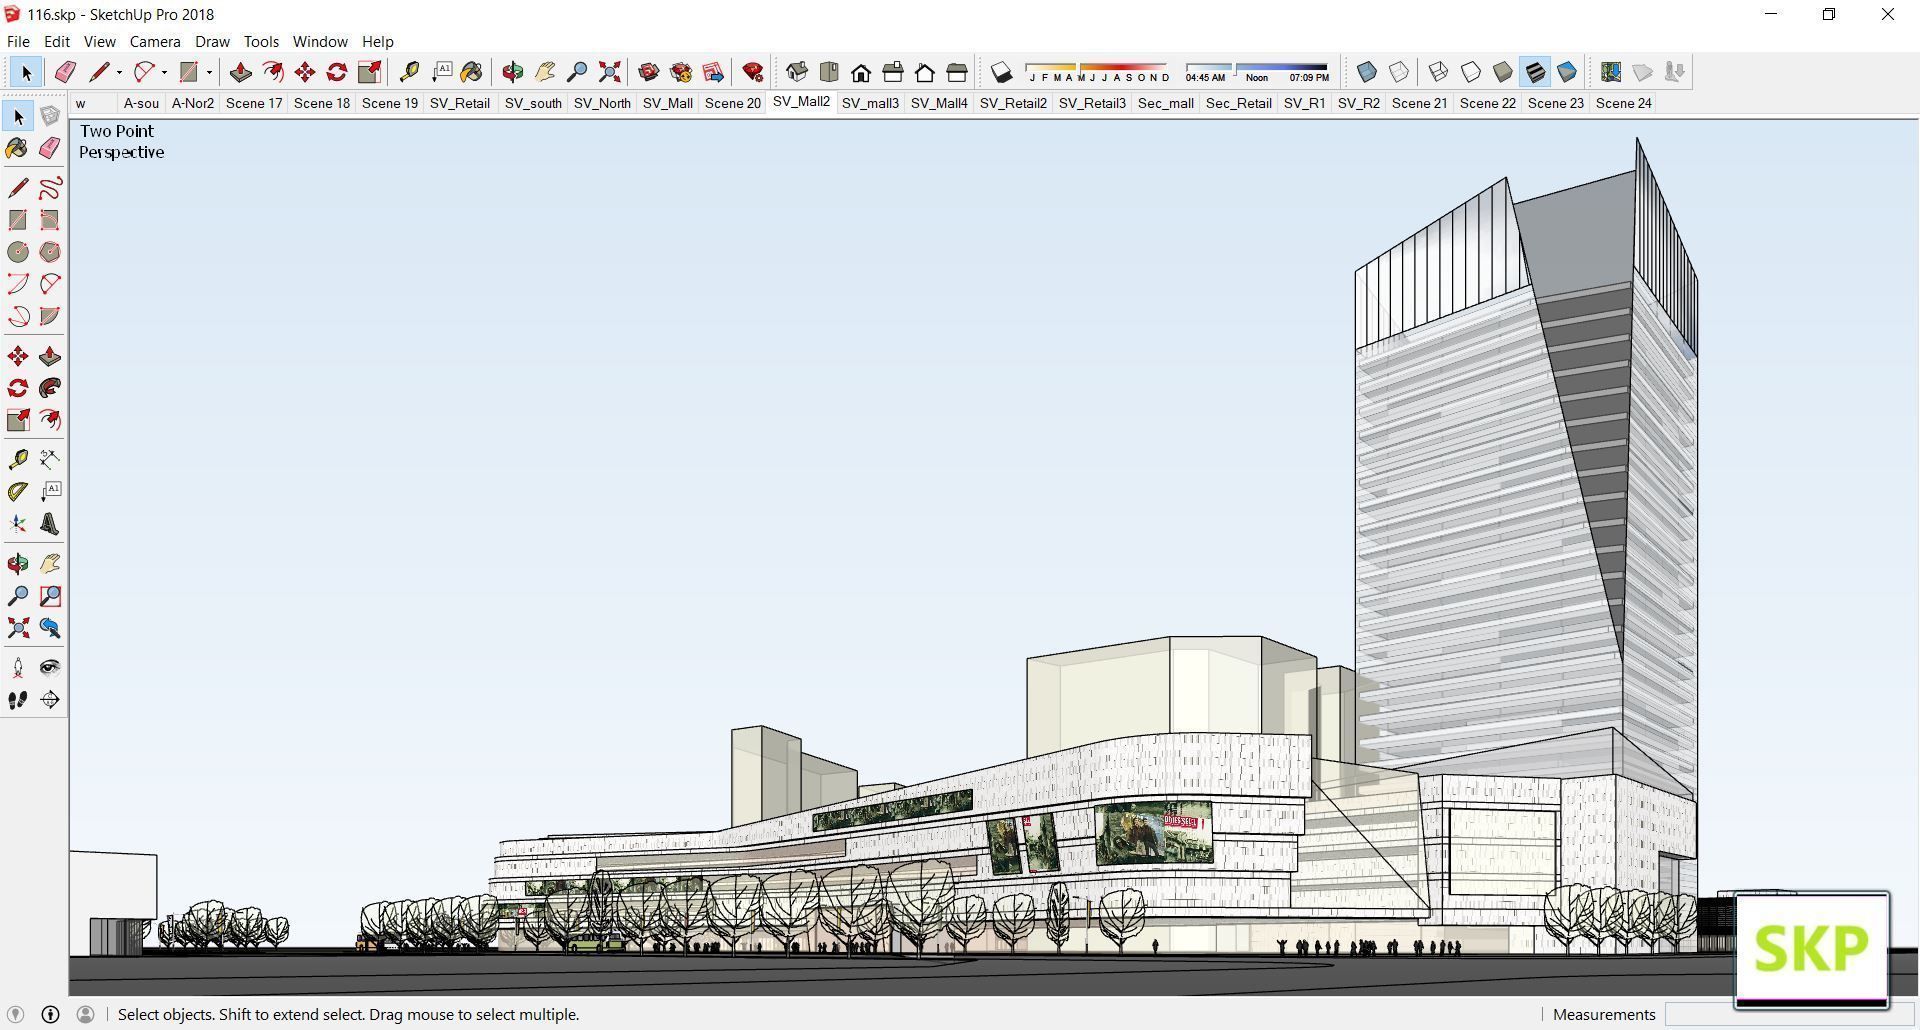Select the Dimensions tool
The height and width of the screenshot is (1030, 1920).
click(x=50, y=460)
